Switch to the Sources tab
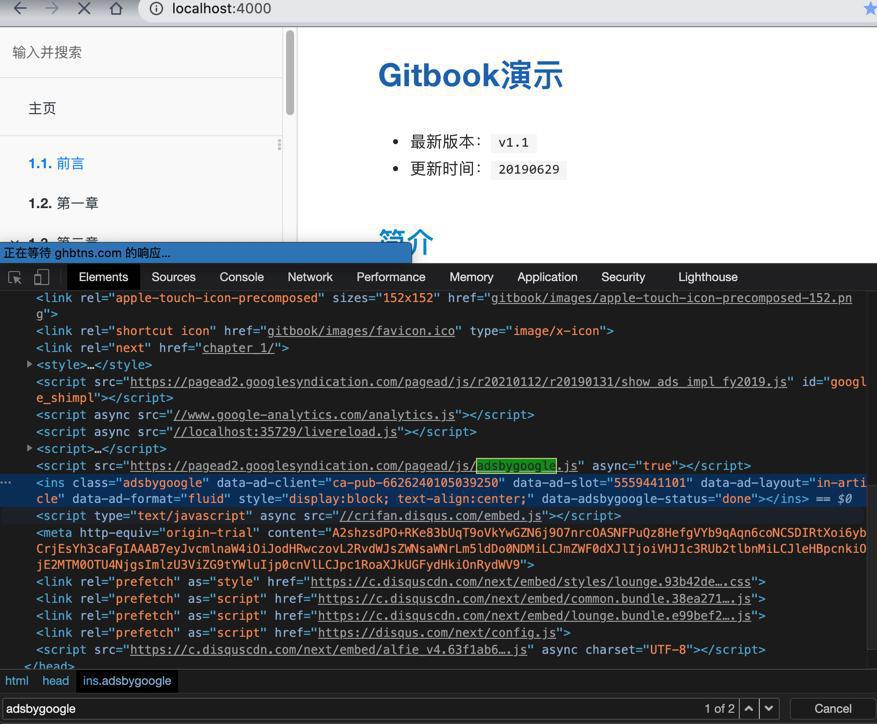The image size is (877, 724). click(x=173, y=277)
